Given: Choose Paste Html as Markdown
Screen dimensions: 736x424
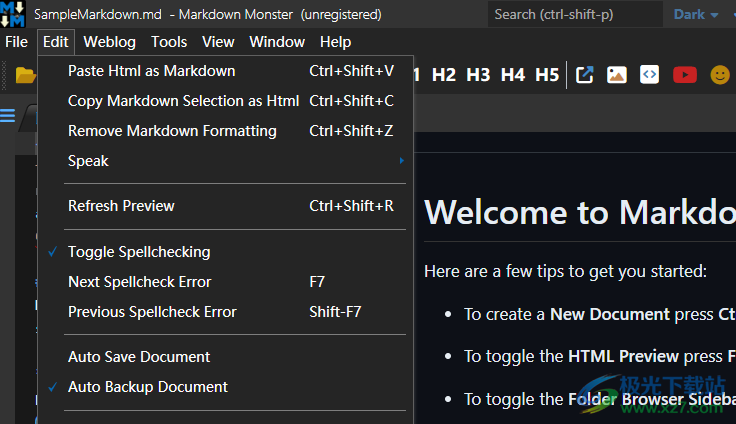Looking at the screenshot, I should pos(226,71).
